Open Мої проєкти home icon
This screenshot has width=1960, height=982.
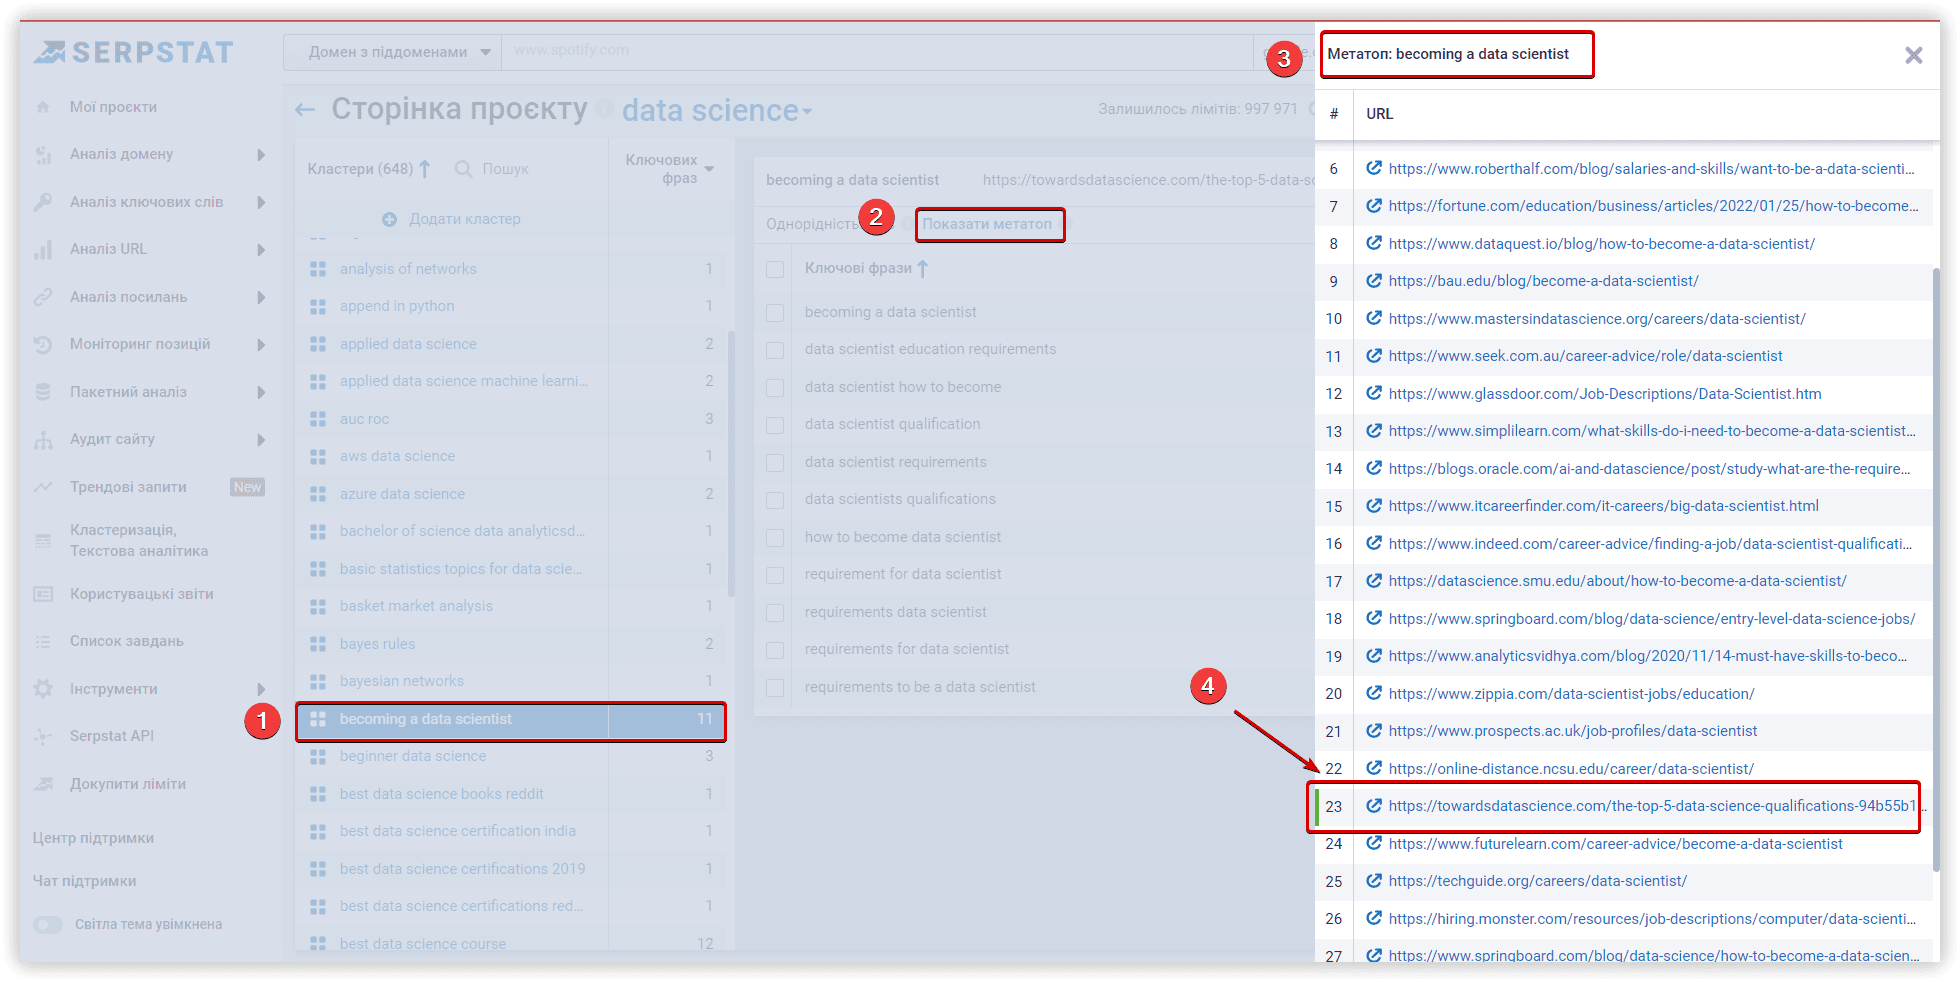(43, 107)
